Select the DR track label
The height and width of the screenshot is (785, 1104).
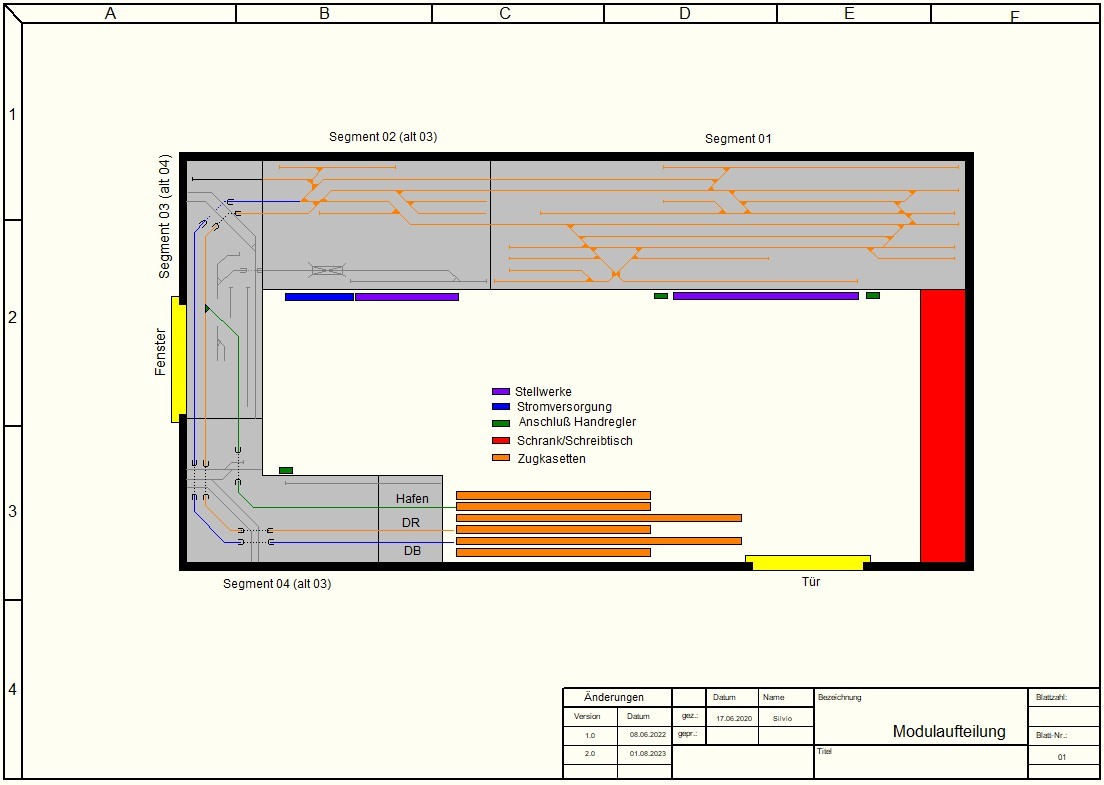[x=411, y=523]
